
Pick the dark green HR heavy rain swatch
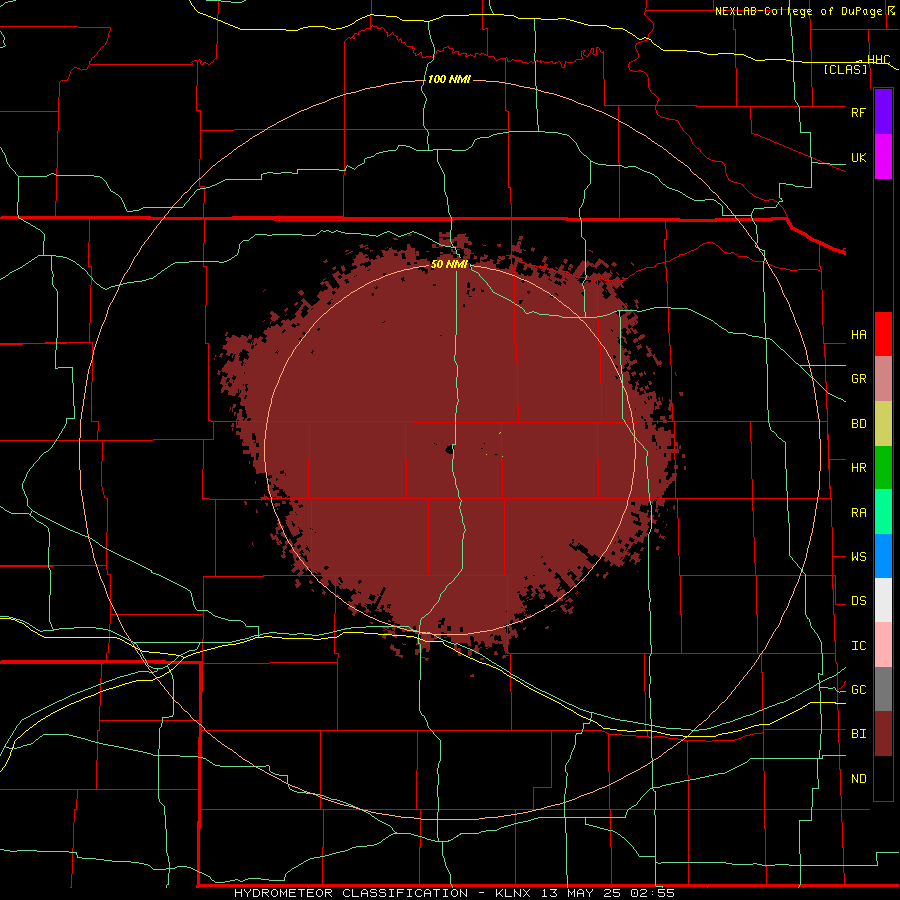pyautogui.click(x=883, y=468)
